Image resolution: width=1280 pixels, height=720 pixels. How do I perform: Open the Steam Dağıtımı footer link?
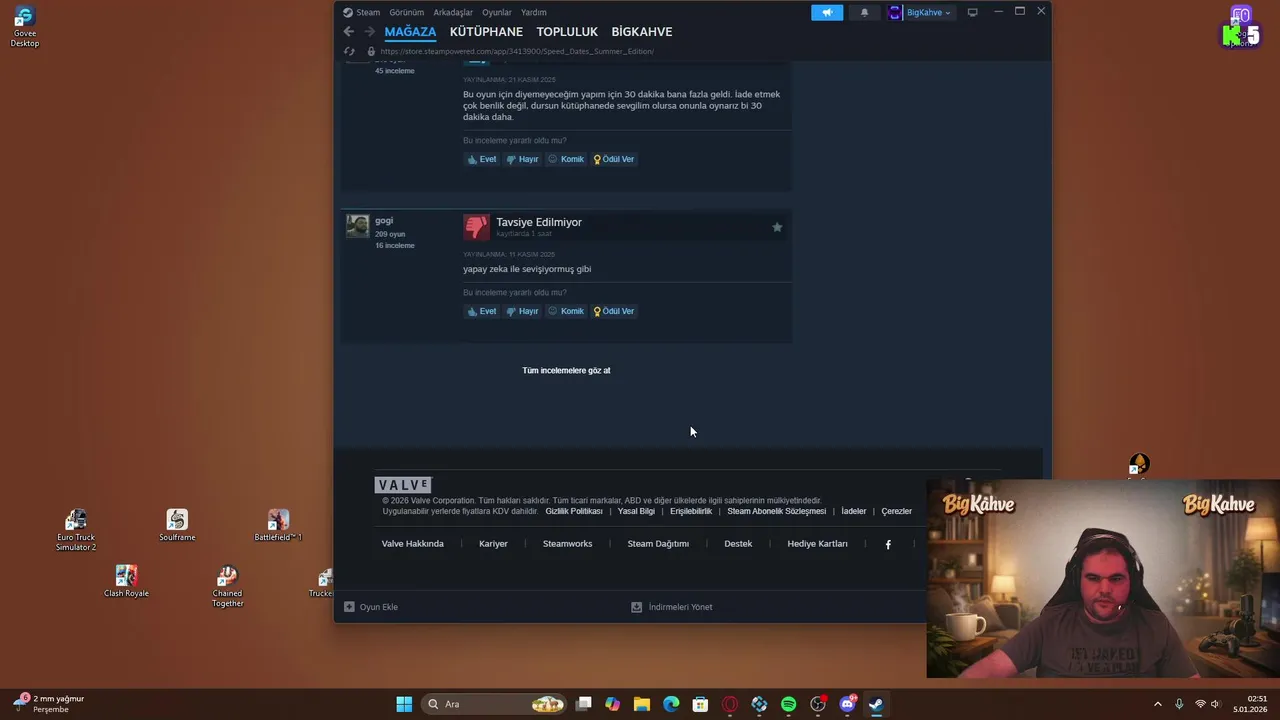(x=658, y=544)
